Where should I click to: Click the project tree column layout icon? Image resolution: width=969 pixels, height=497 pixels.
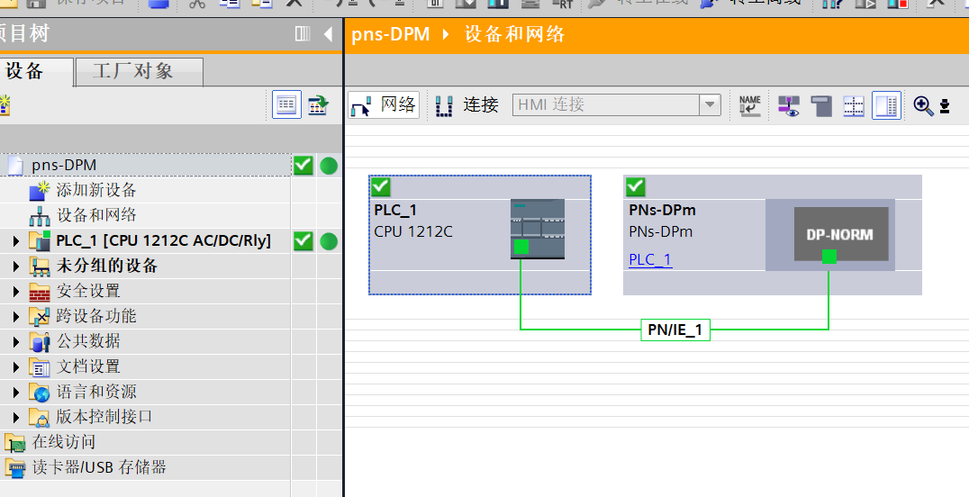pyautogui.click(x=302, y=33)
